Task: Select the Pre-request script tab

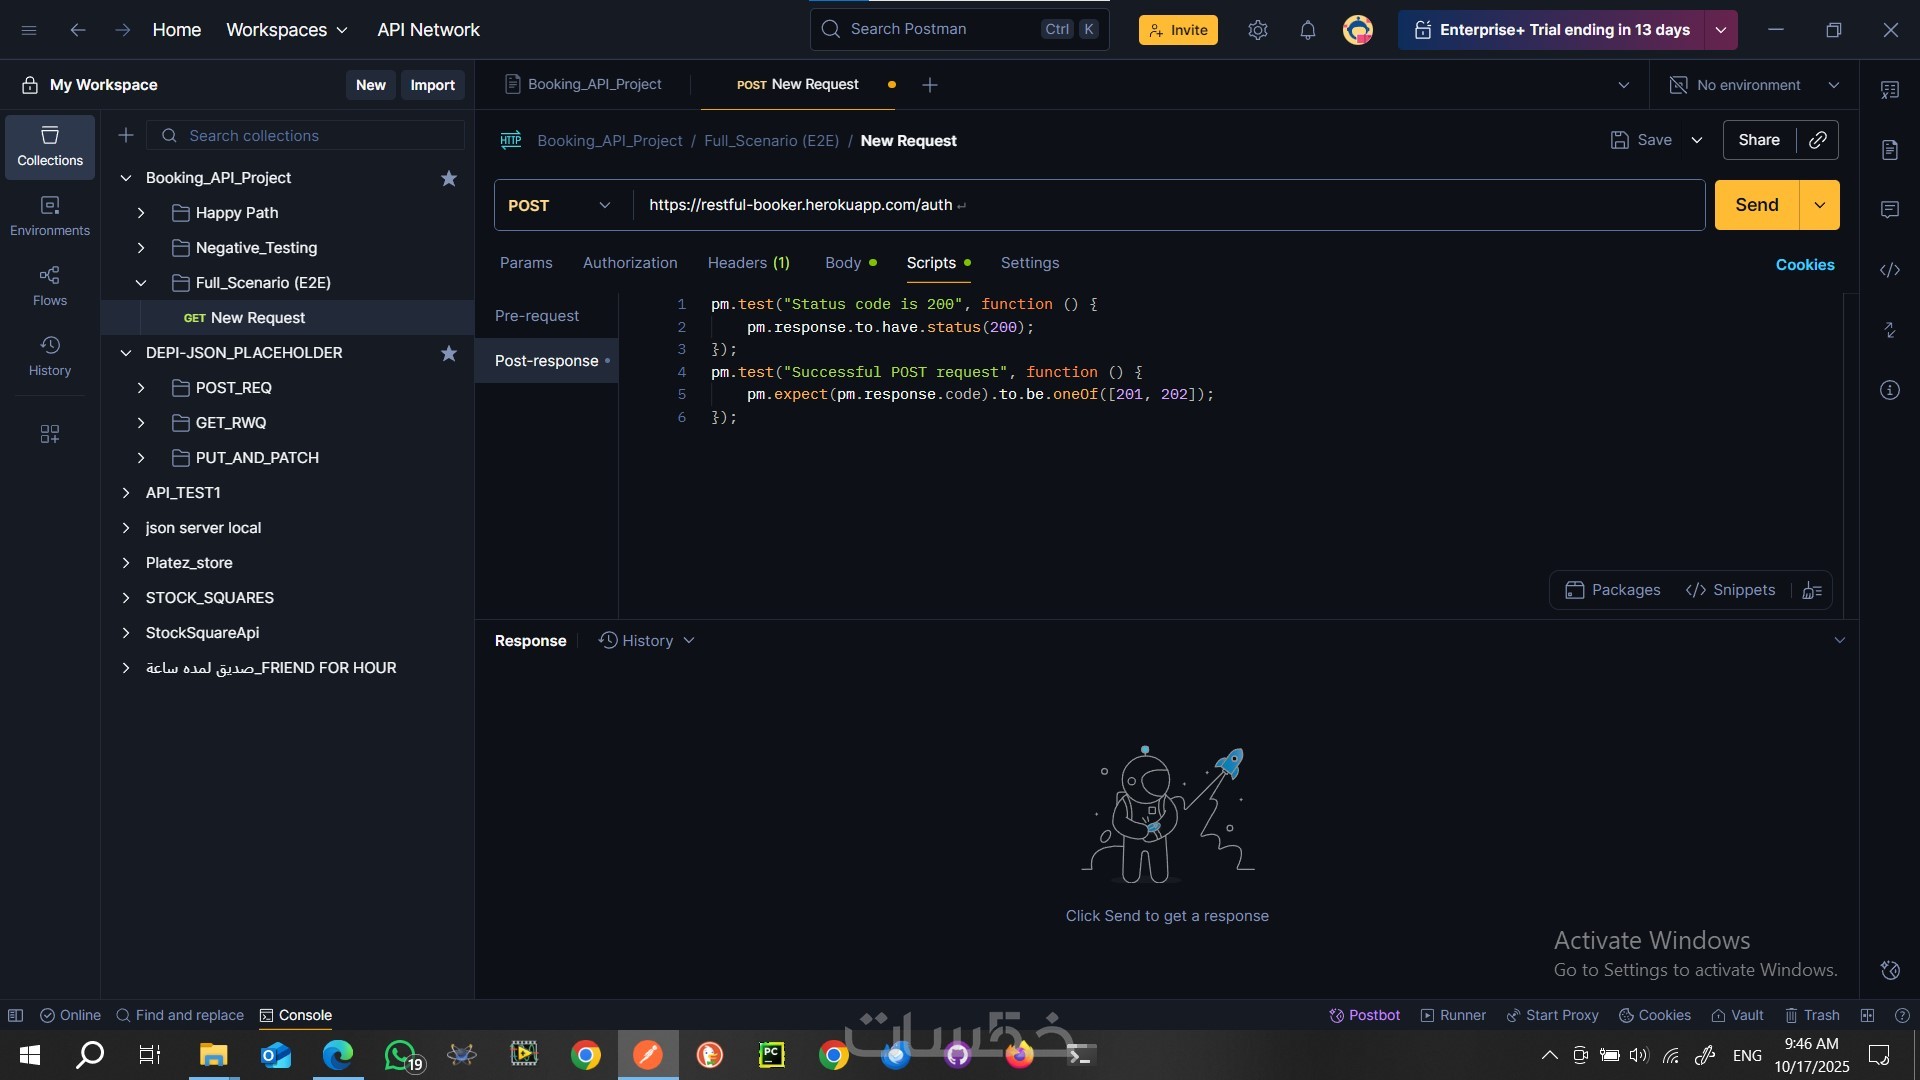Action: click(537, 316)
